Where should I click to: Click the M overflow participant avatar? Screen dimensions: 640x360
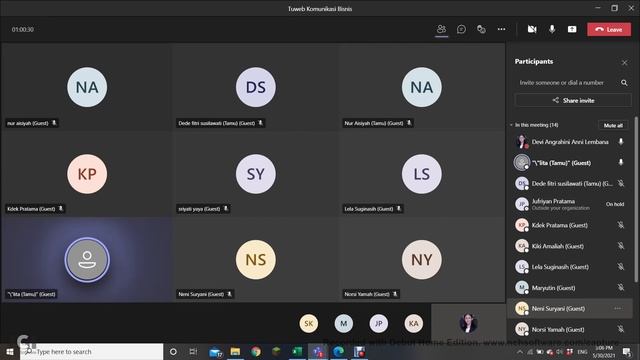[x=344, y=323]
